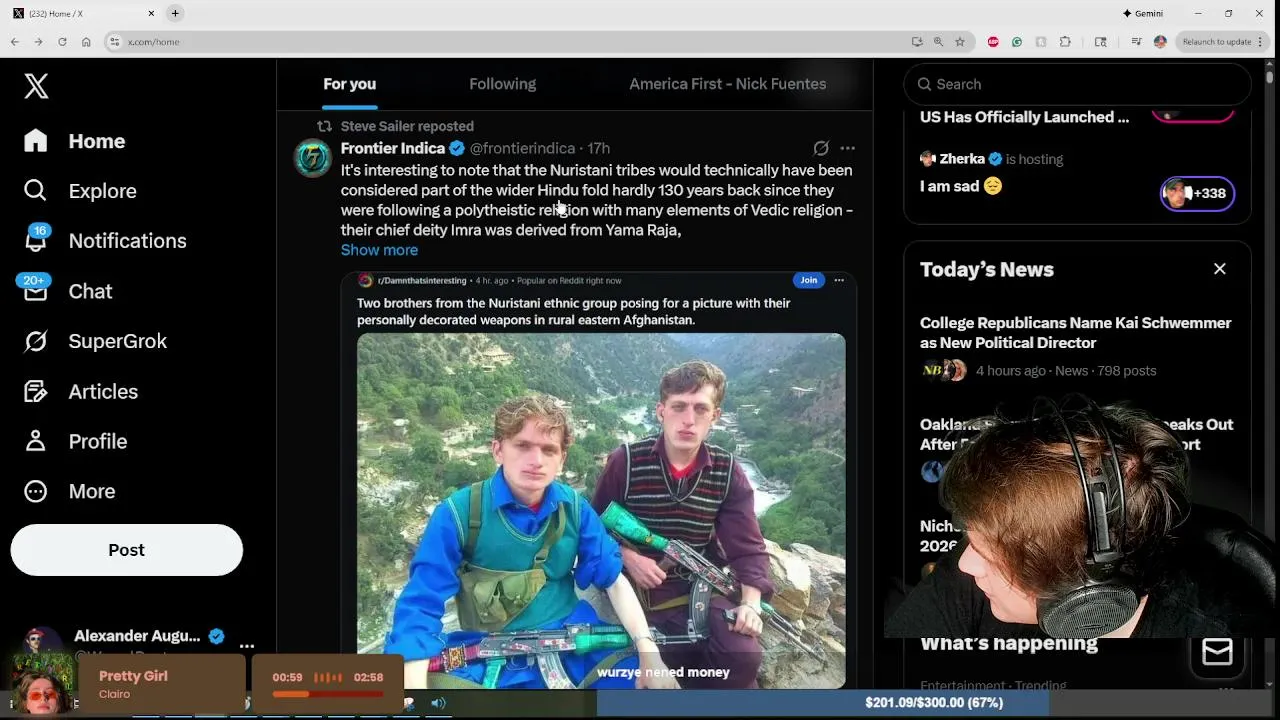Screen dimensions: 1280x720
Task: Open the Home page from sidebar
Action: pyautogui.click(x=75, y=141)
